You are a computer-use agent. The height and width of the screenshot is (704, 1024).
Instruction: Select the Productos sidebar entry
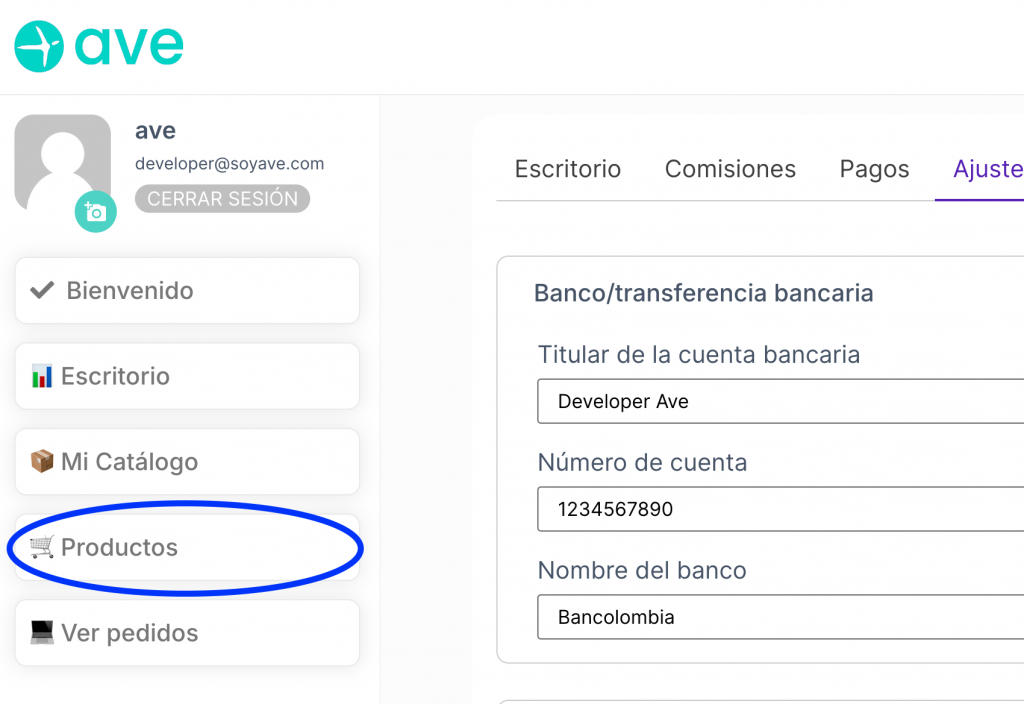187,547
